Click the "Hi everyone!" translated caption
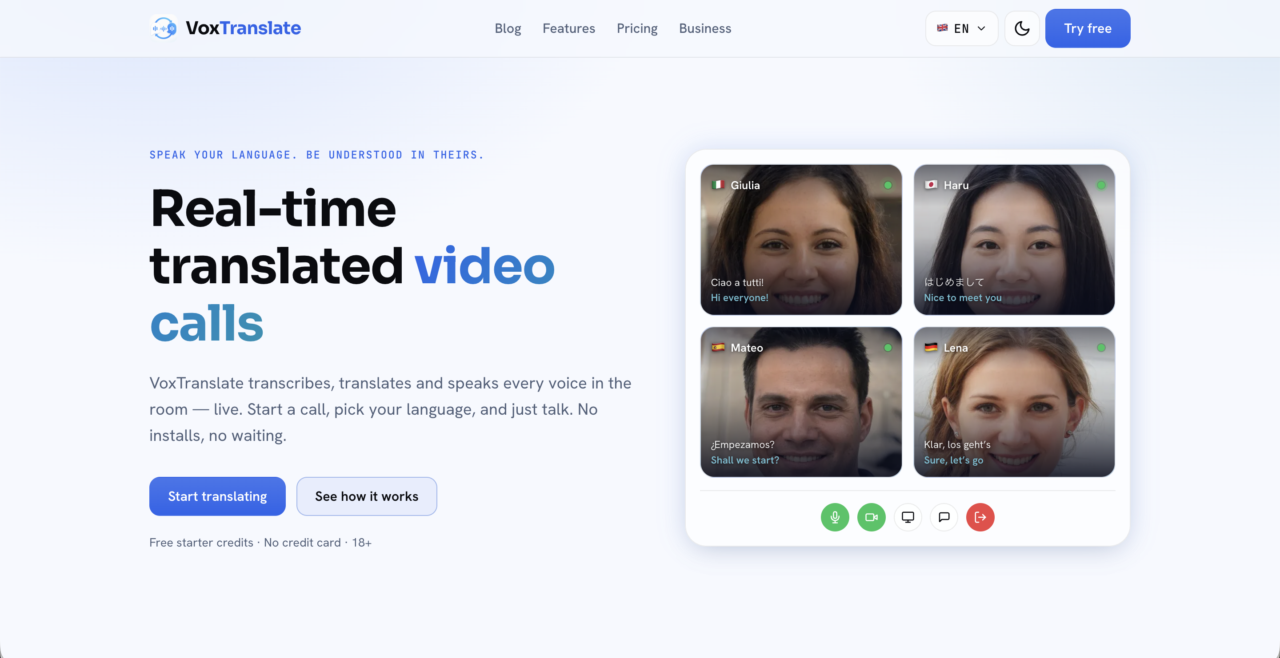 [x=739, y=298]
